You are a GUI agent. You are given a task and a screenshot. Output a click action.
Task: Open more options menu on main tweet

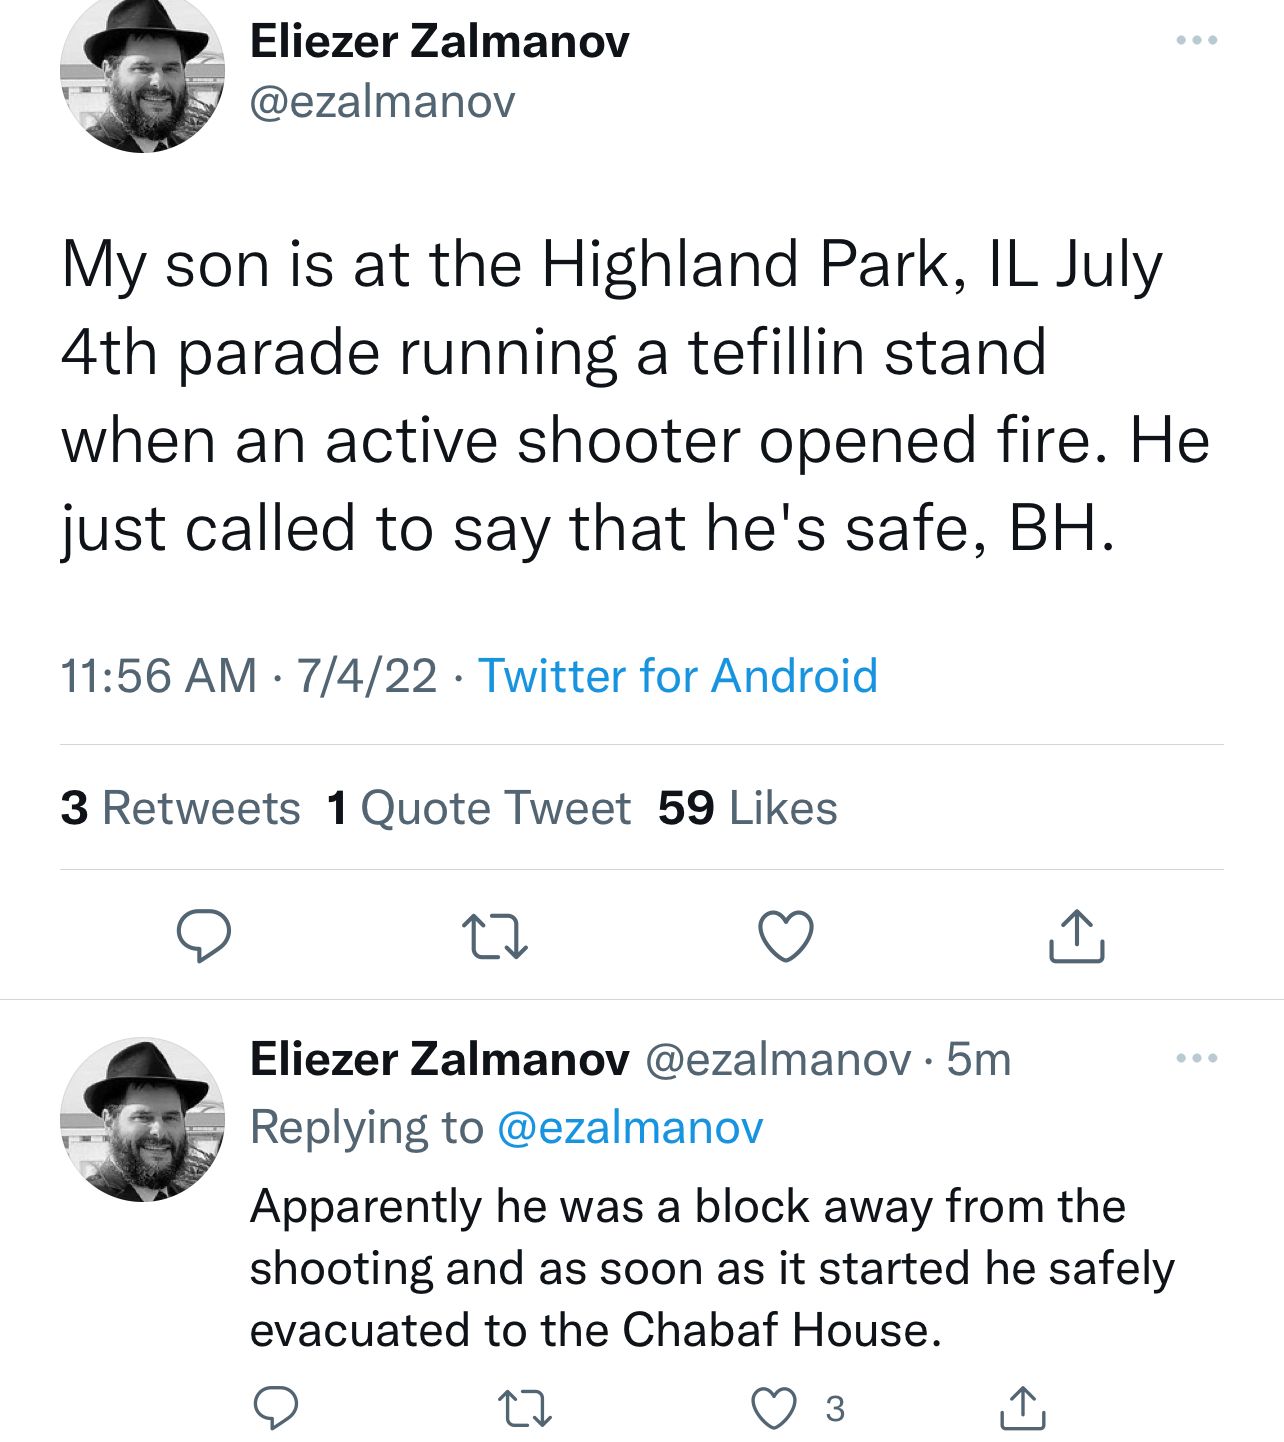[x=1196, y=40]
